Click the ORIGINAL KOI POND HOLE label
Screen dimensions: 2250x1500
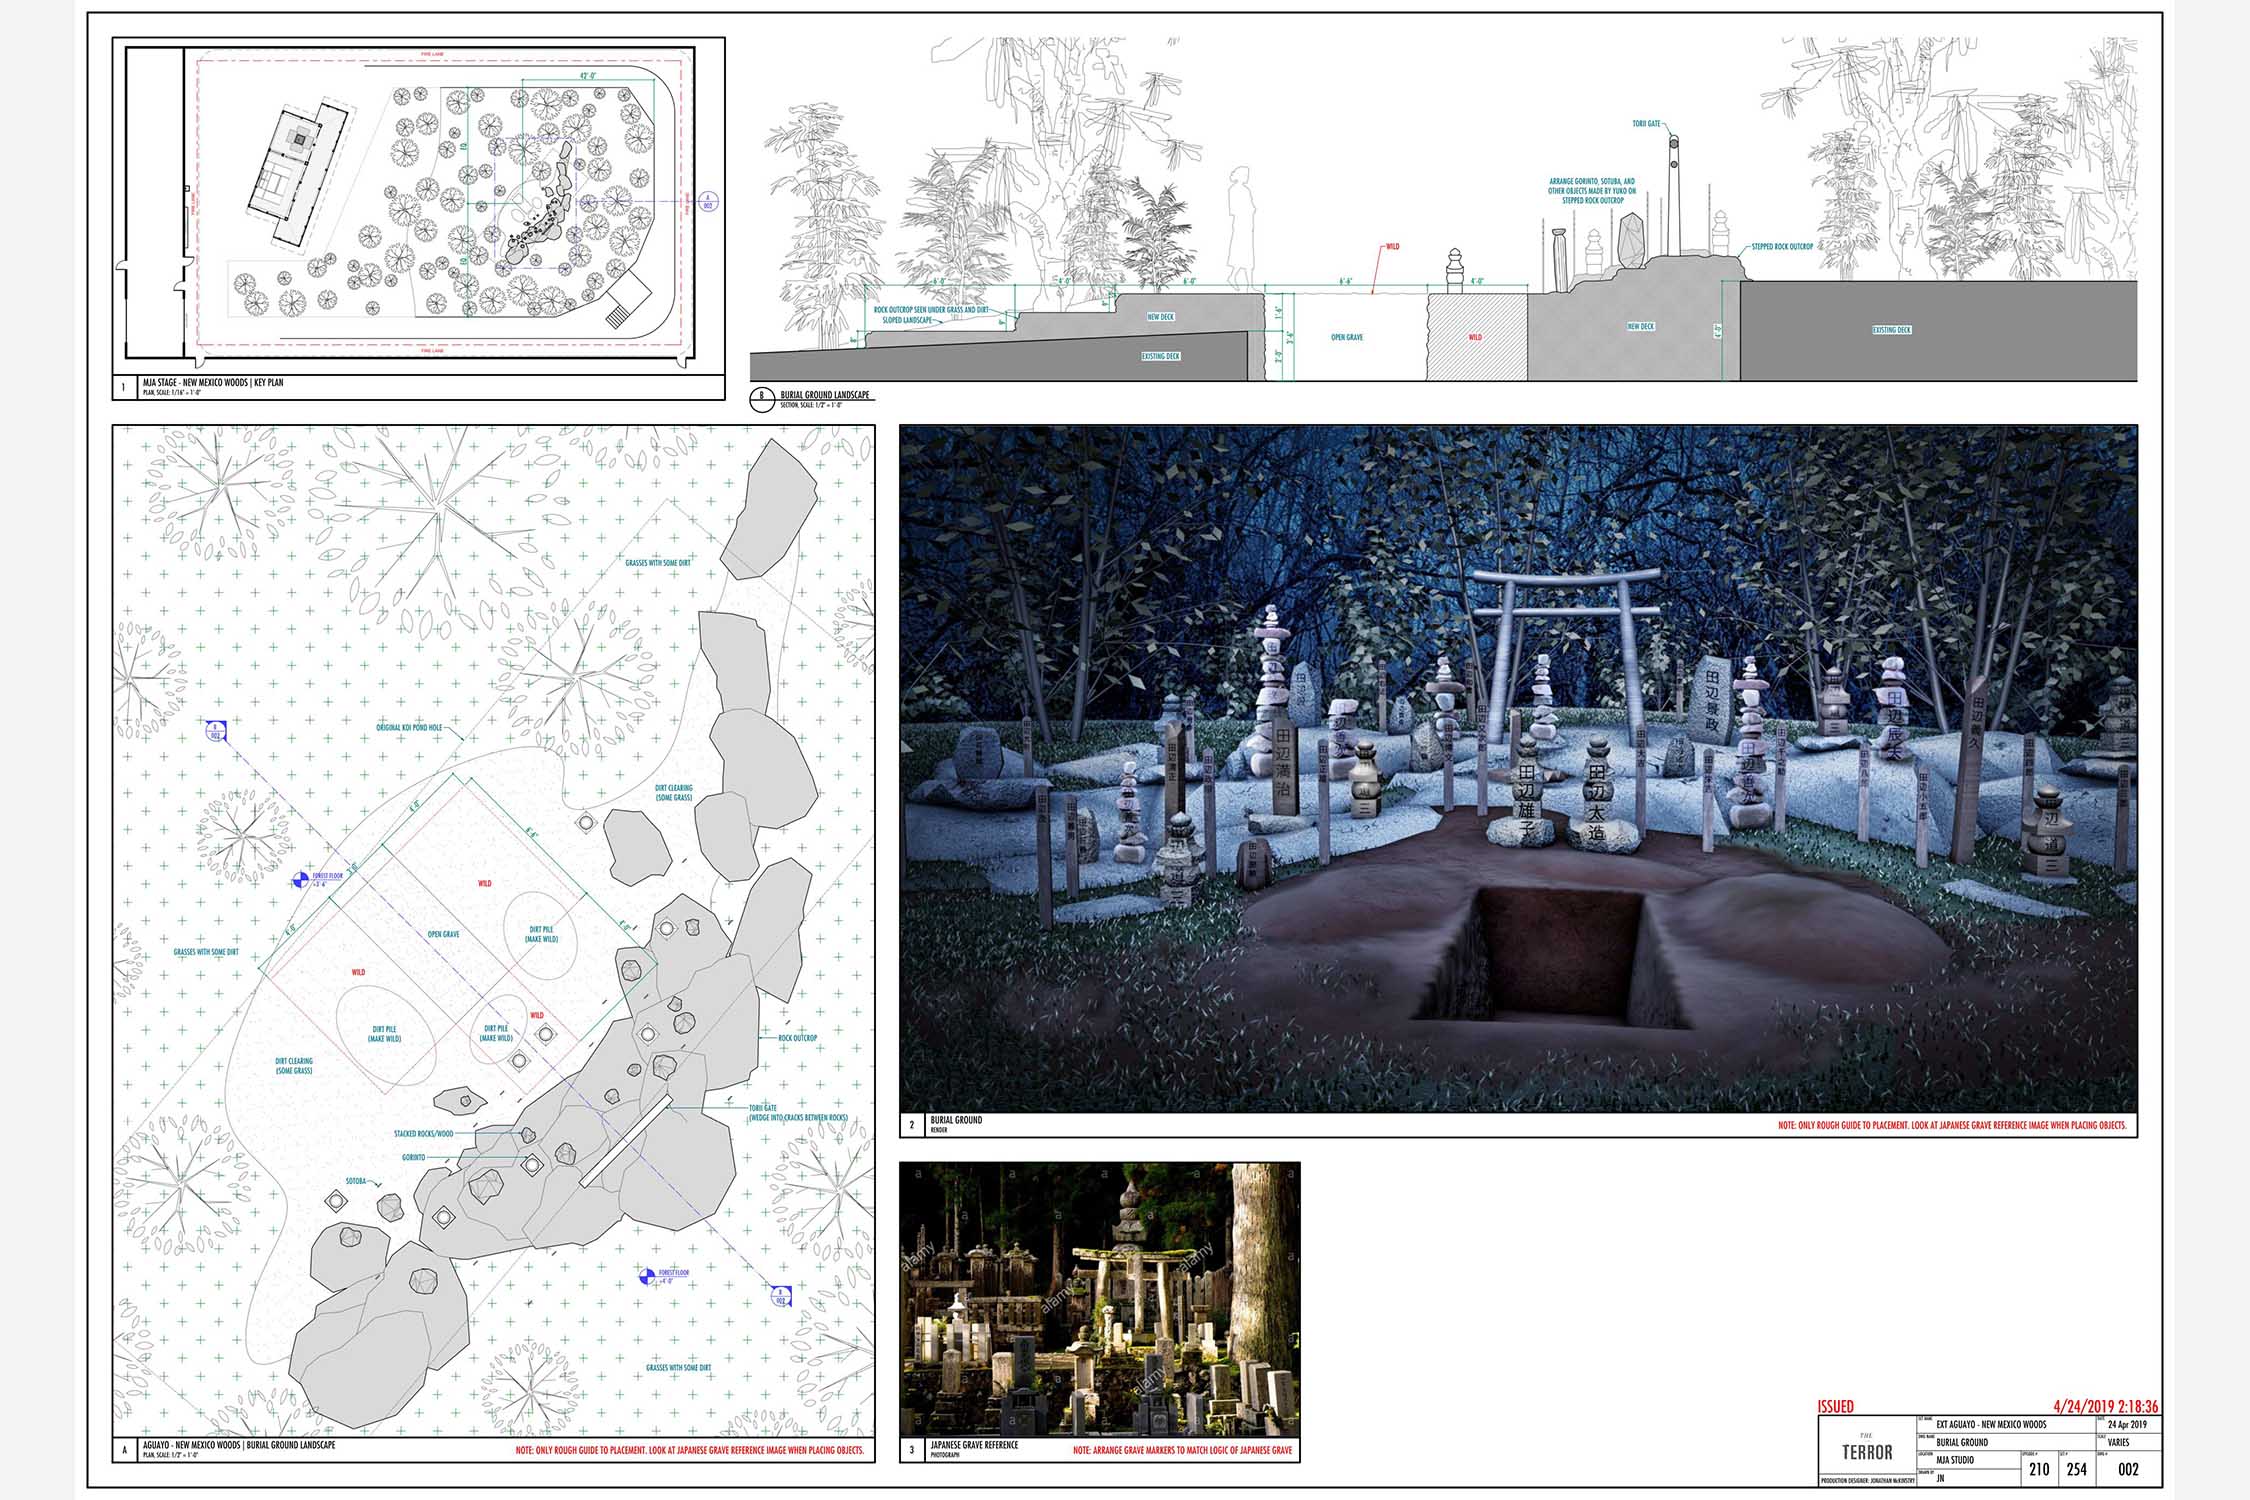tap(409, 728)
